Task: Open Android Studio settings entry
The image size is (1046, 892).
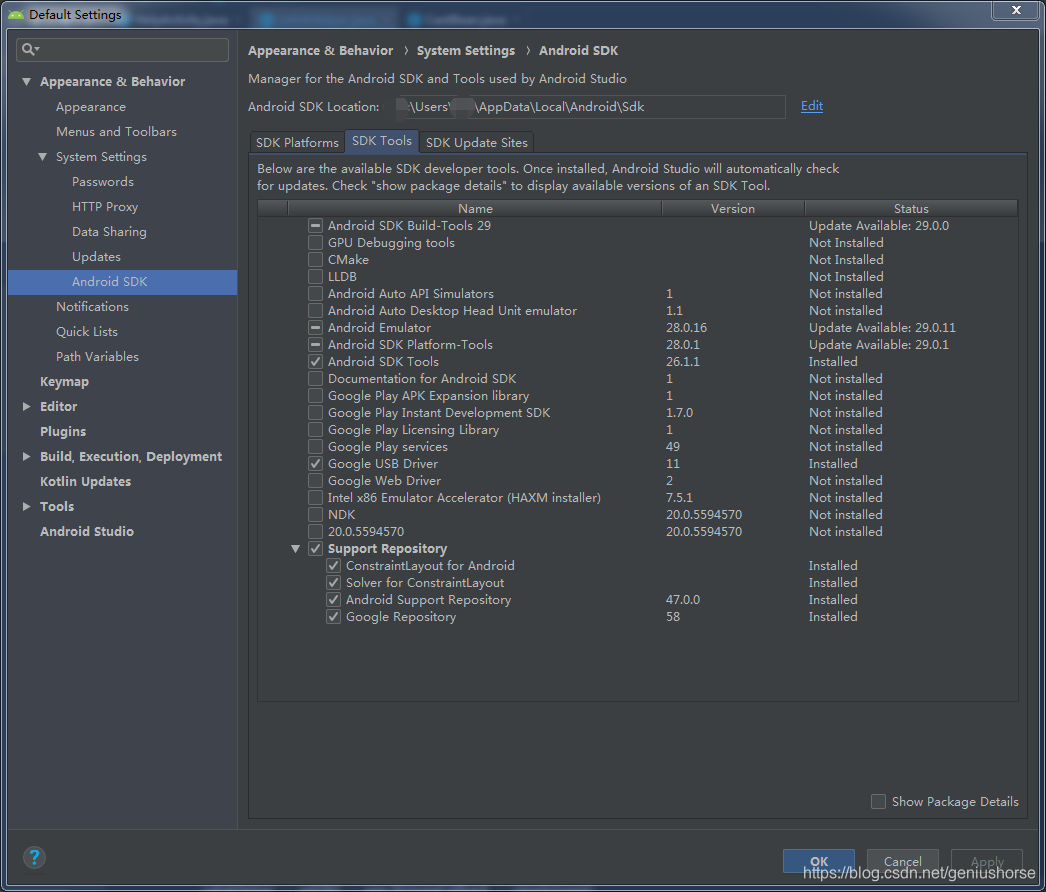Action: (87, 532)
